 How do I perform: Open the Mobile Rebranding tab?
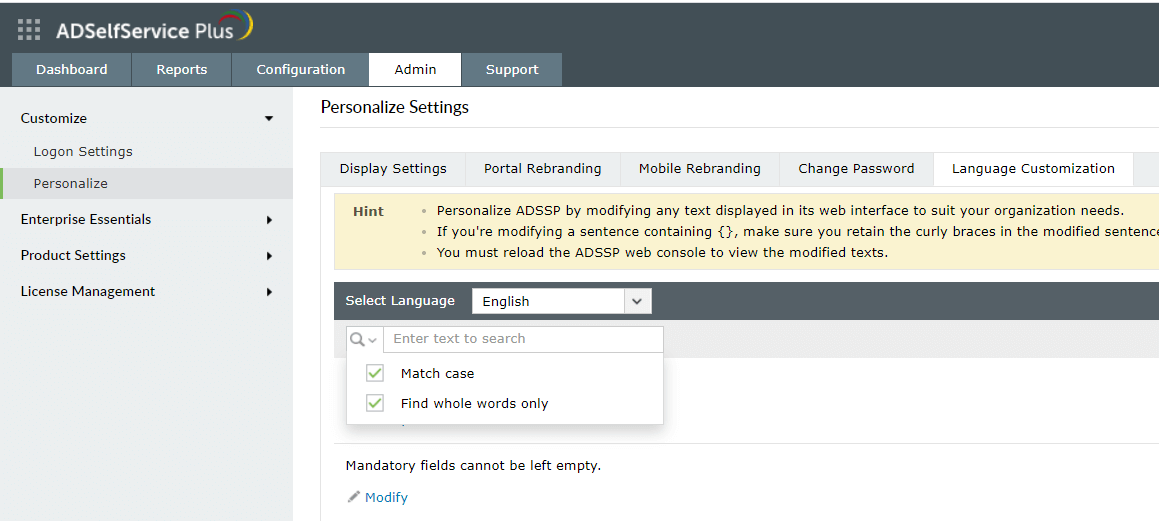[x=699, y=169]
